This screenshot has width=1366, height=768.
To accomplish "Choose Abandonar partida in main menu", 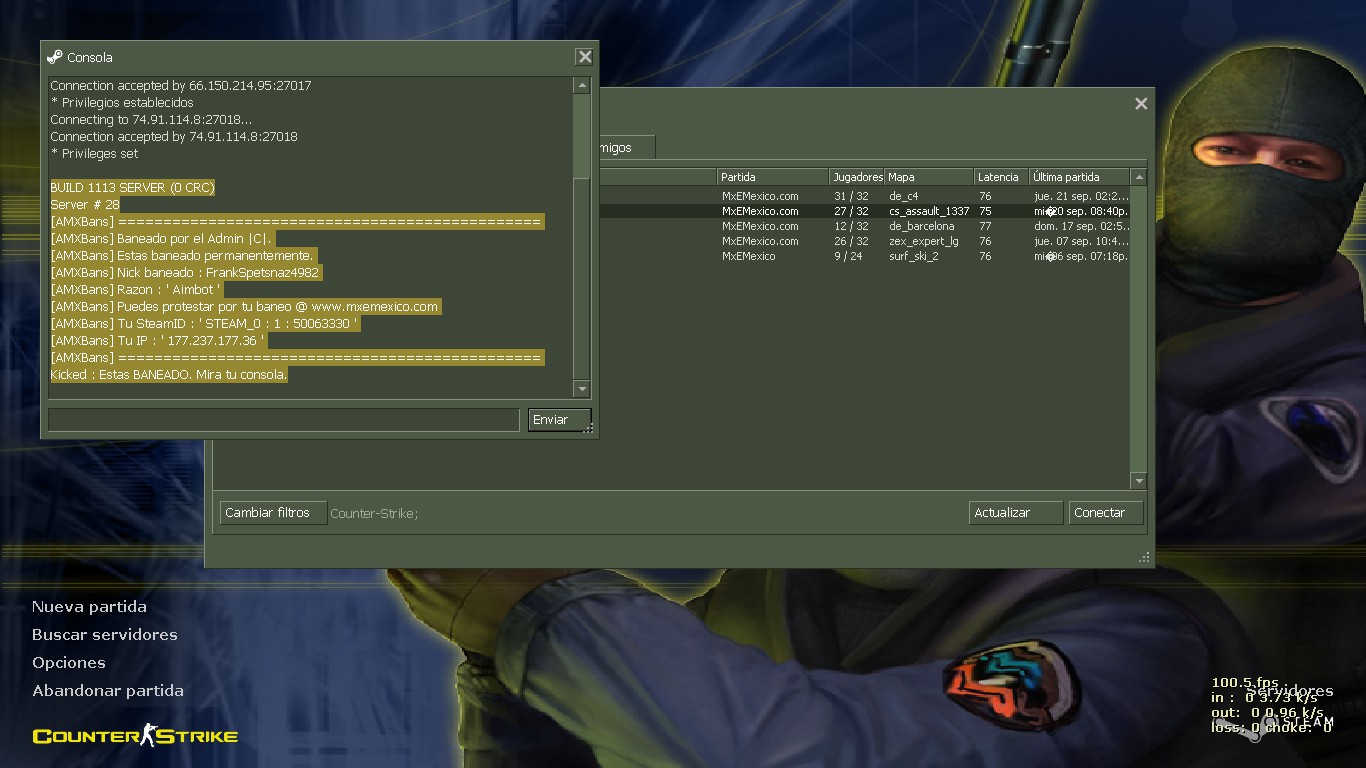I will pyautogui.click(x=108, y=691).
